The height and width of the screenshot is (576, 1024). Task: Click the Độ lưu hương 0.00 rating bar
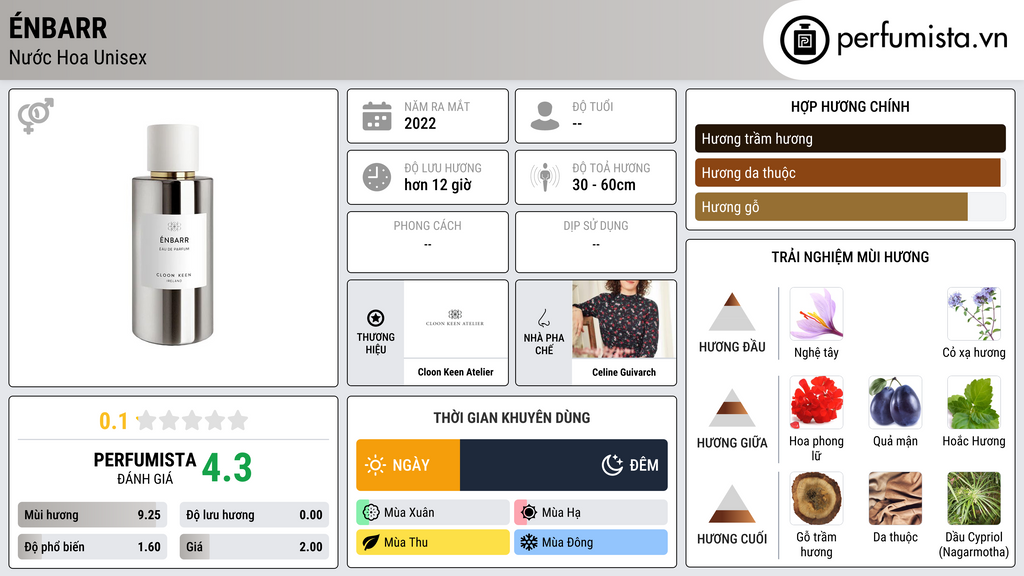(x=254, y=515)
